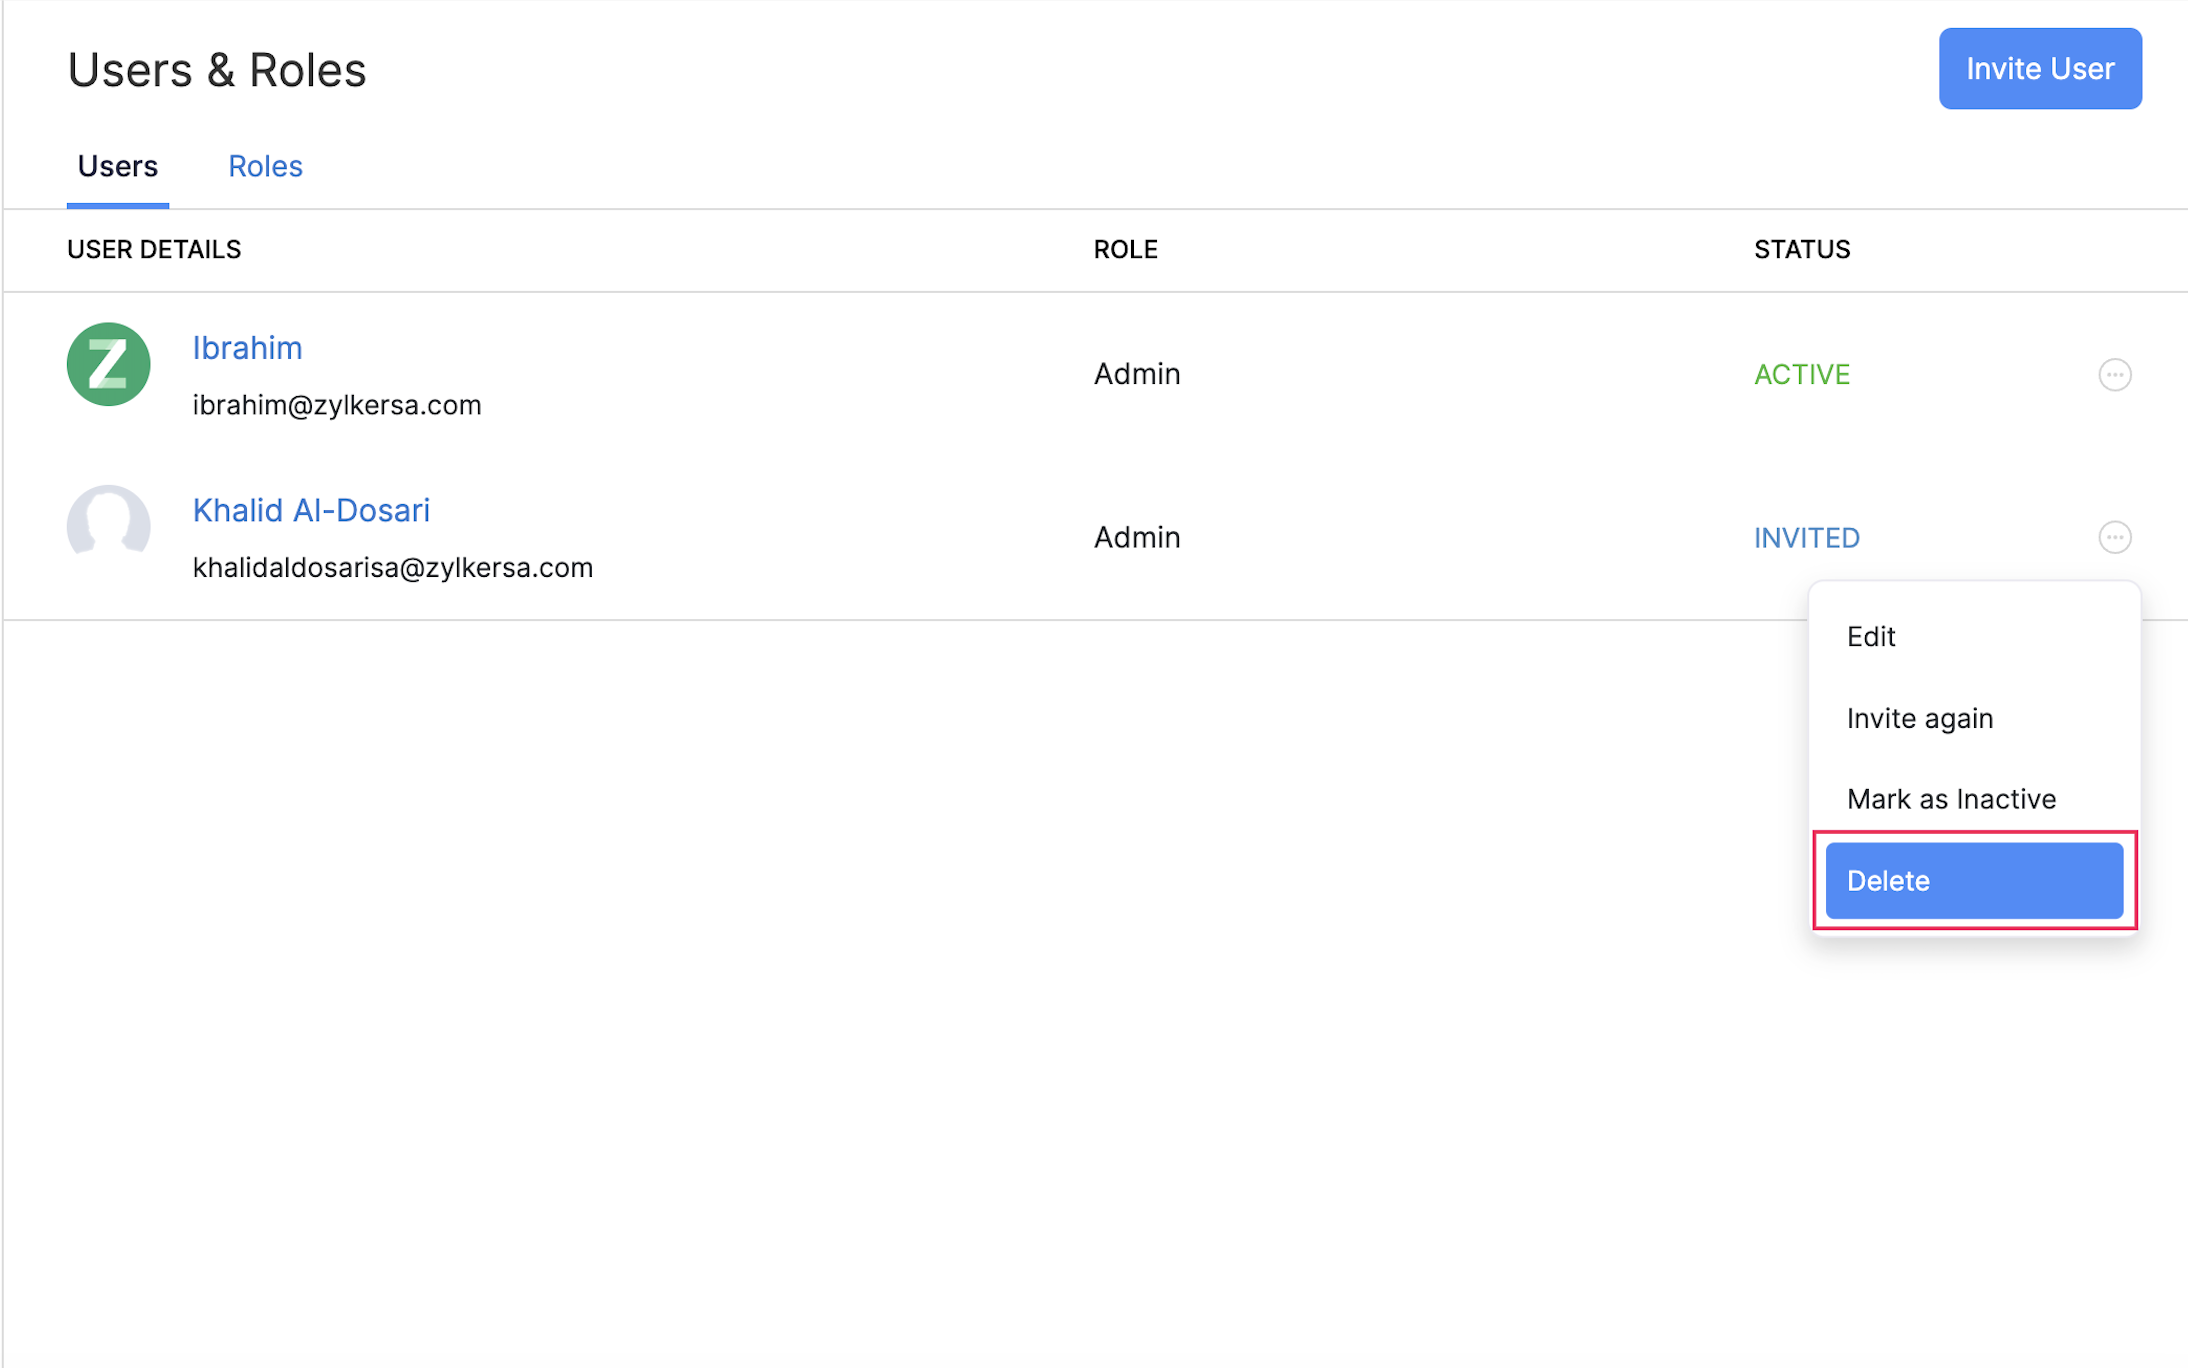The width and height of the screenshot is (2188, 1368).
Task: Select Invite again for Khalid Al-Dosari
Action: click(x=1920, y=718)
